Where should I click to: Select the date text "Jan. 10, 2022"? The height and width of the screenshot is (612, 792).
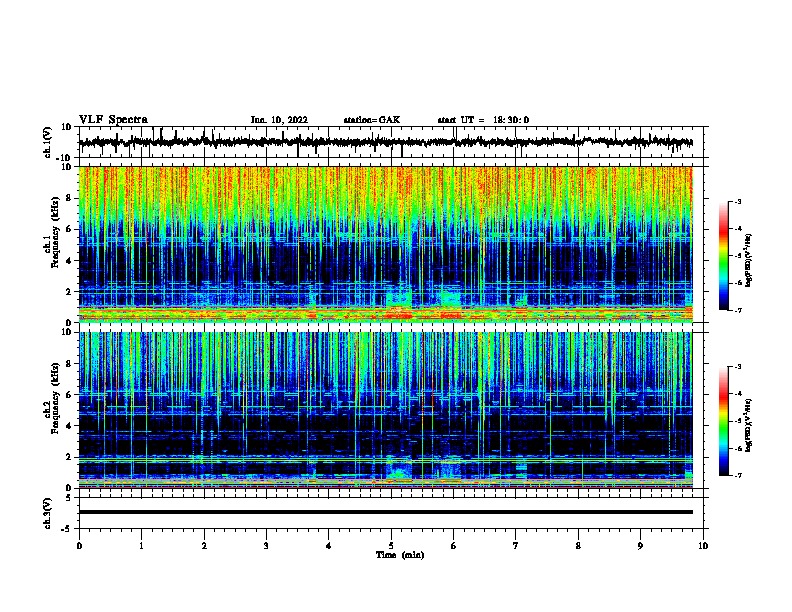279,120
